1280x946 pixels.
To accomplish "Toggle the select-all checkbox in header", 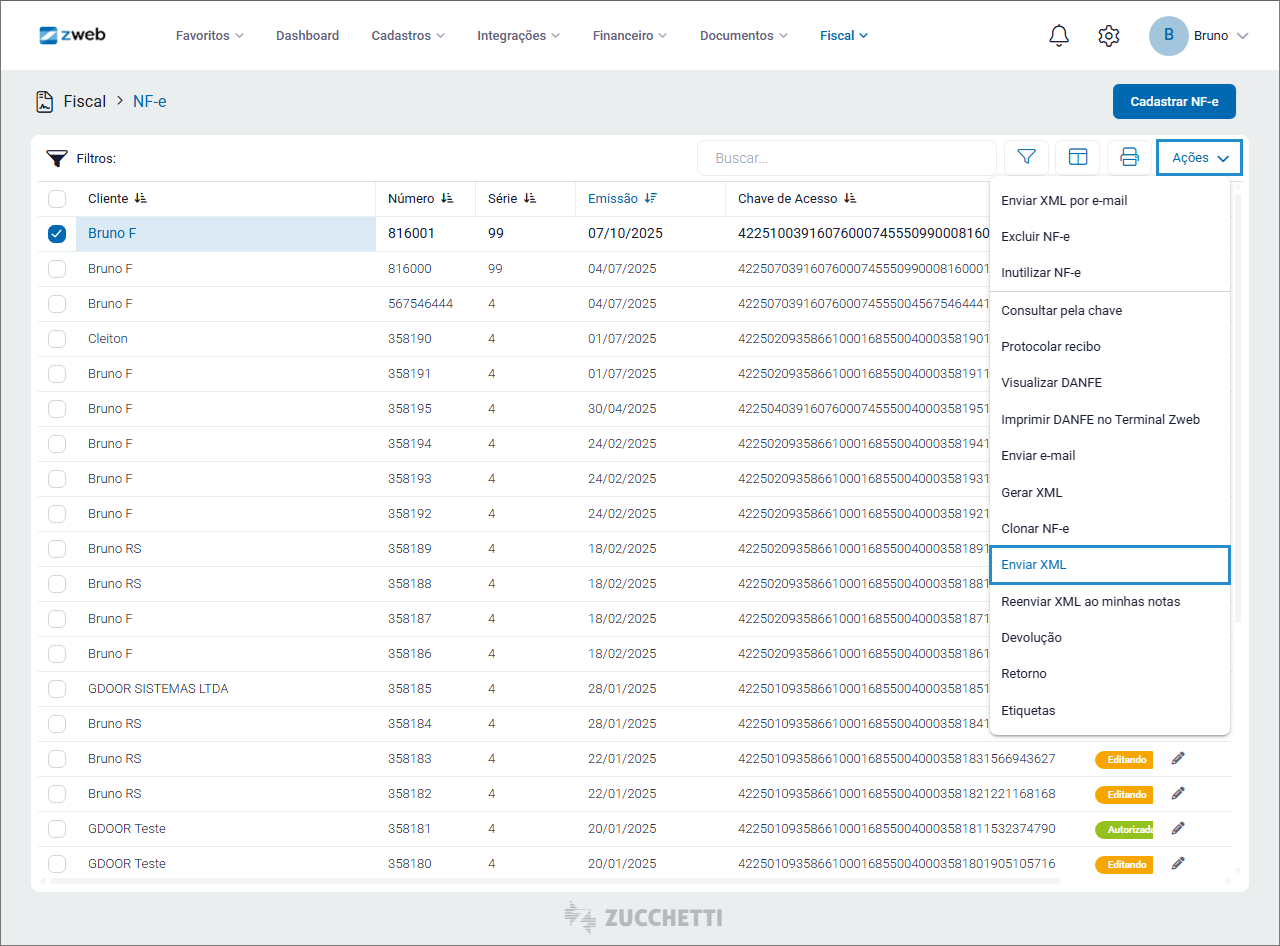I will (57, 199).
